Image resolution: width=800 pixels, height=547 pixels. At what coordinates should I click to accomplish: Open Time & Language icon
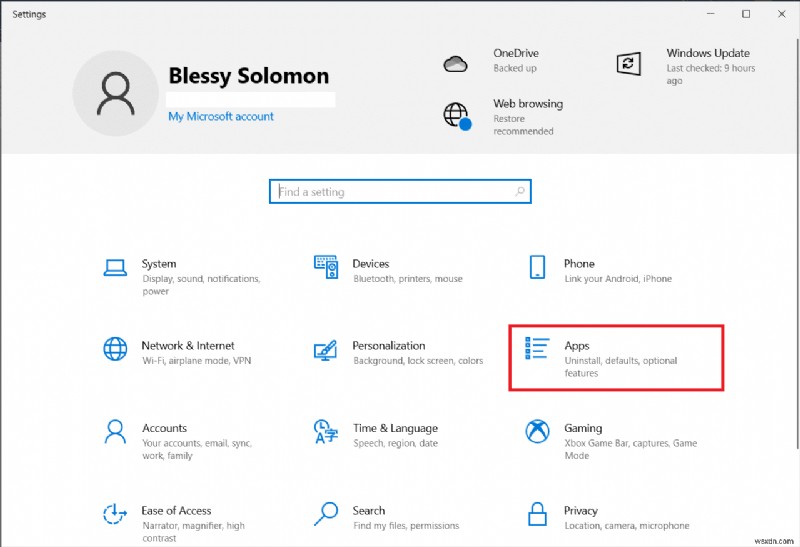click(326, 431)
